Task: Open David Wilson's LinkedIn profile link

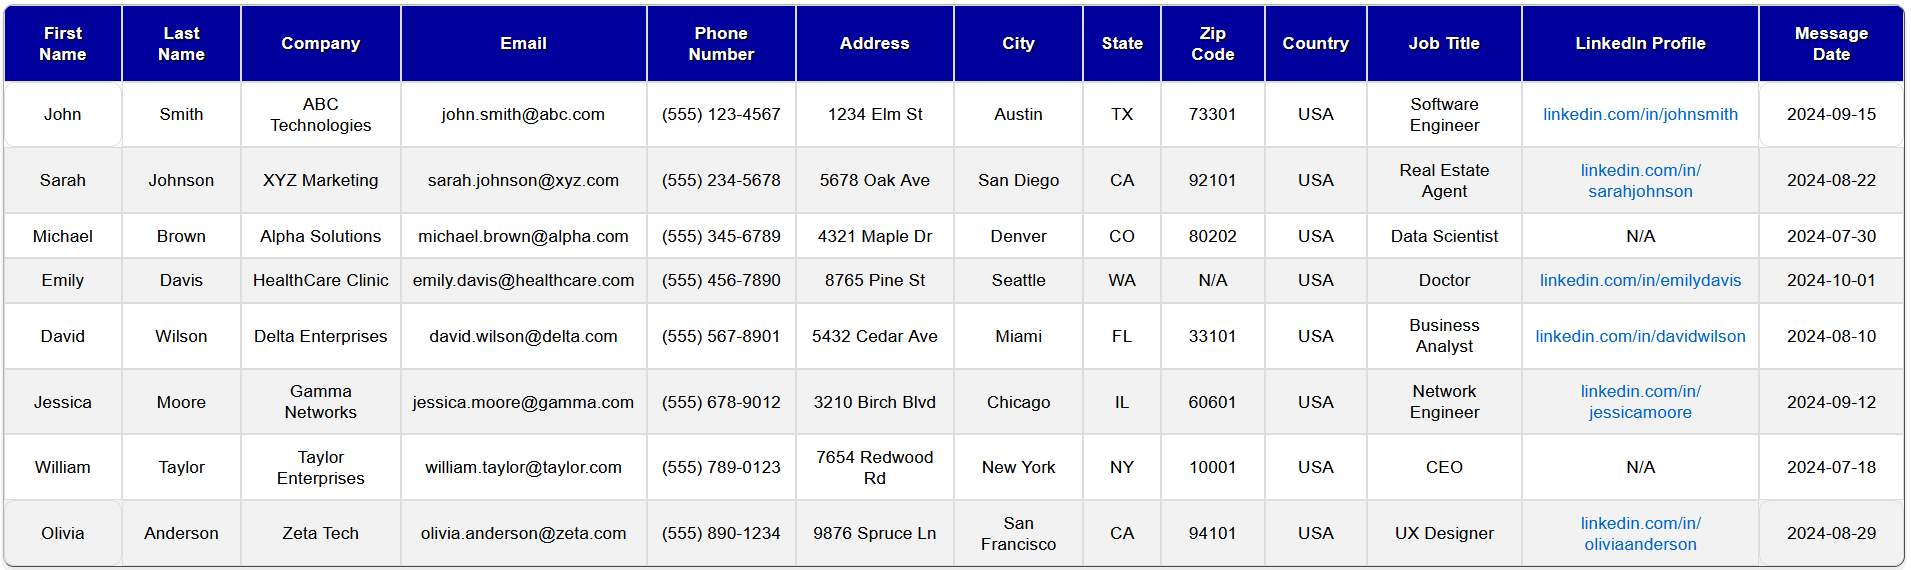Action: tap(1639, 337)
